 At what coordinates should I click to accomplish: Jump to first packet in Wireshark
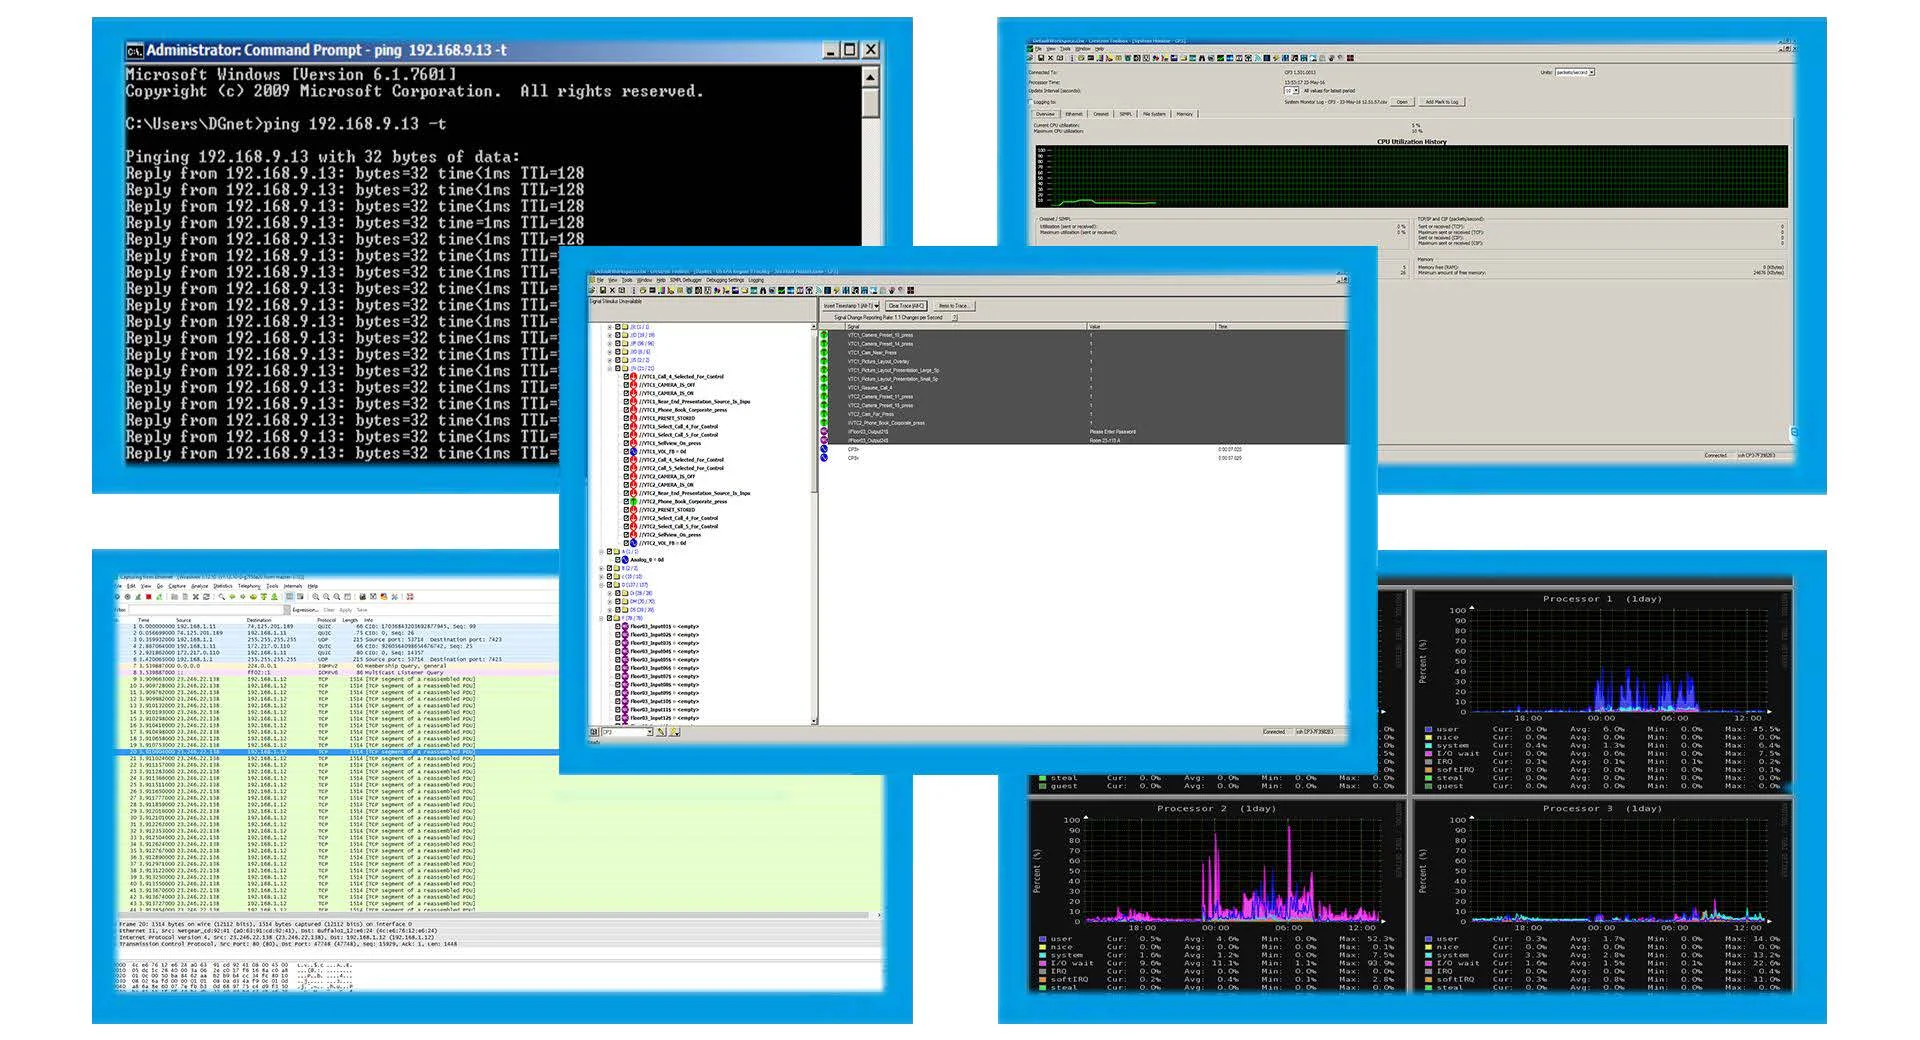(264, 597)
